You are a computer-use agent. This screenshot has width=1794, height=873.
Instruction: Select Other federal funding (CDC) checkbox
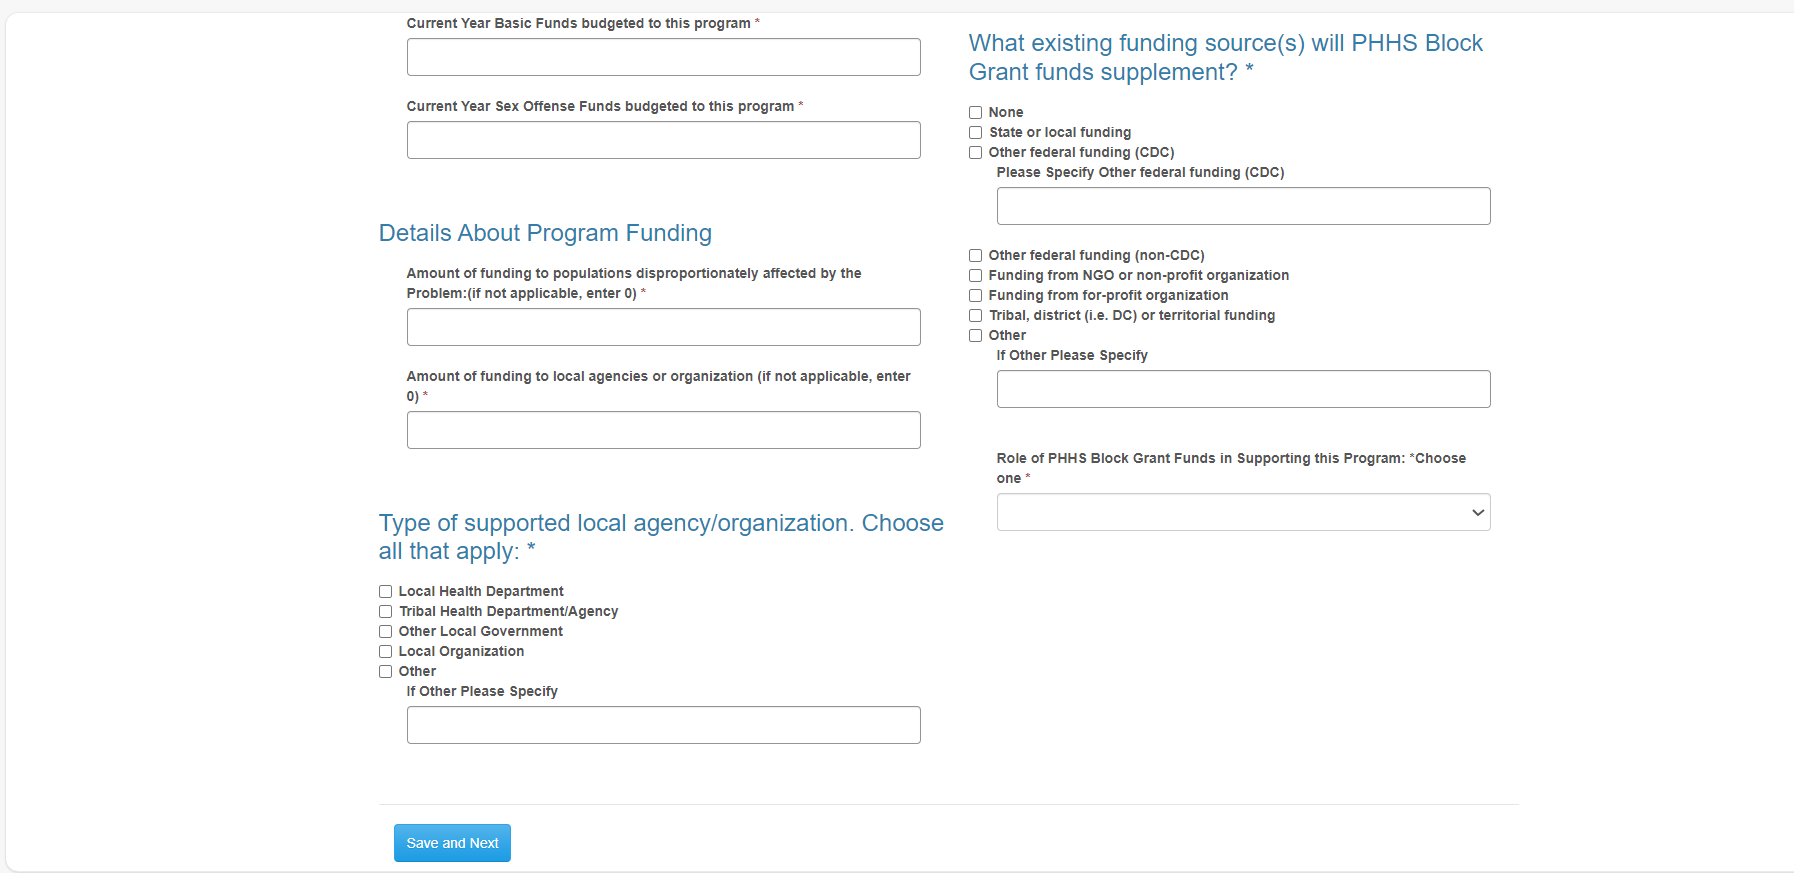click(975, 153)
